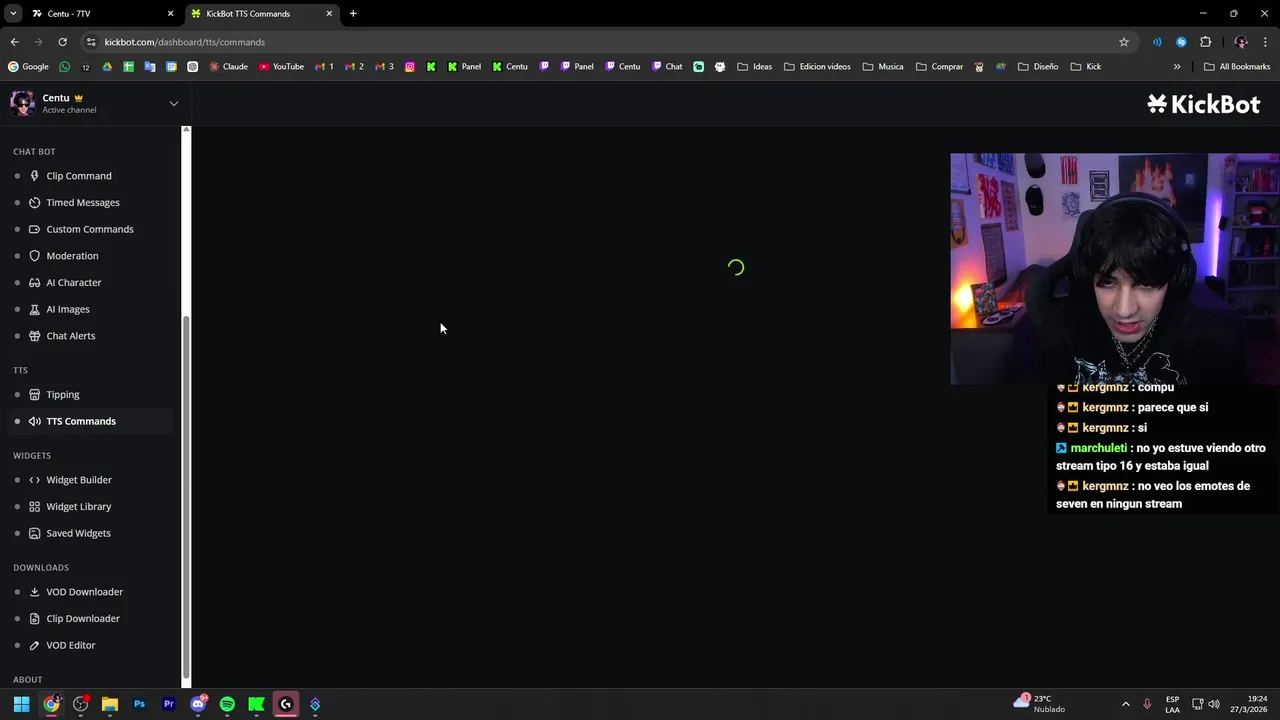Screen dimensions: 1280x720
Task: Open the Chat bookmark
Action: click(667, 67)
